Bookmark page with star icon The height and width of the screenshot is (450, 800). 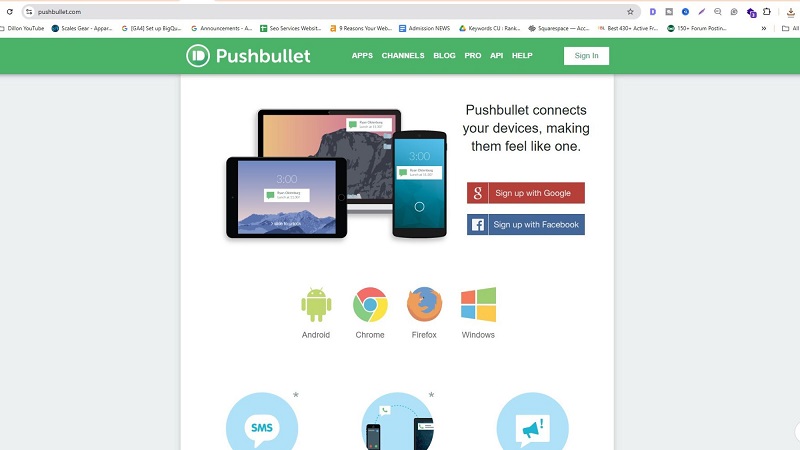pos(630,12)
